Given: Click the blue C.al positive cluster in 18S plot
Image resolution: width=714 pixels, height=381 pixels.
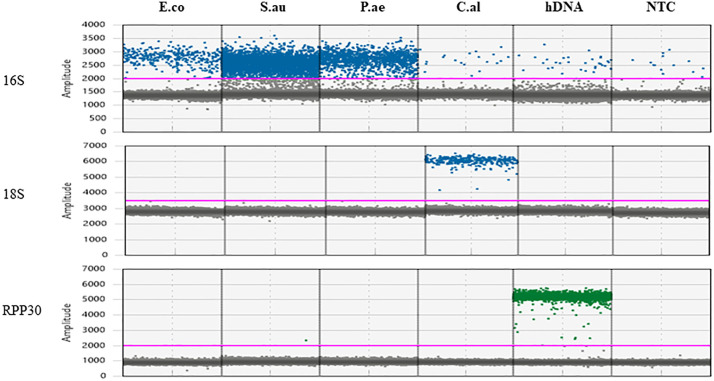Looking at the screenshot, I should (x=471, y=160).
